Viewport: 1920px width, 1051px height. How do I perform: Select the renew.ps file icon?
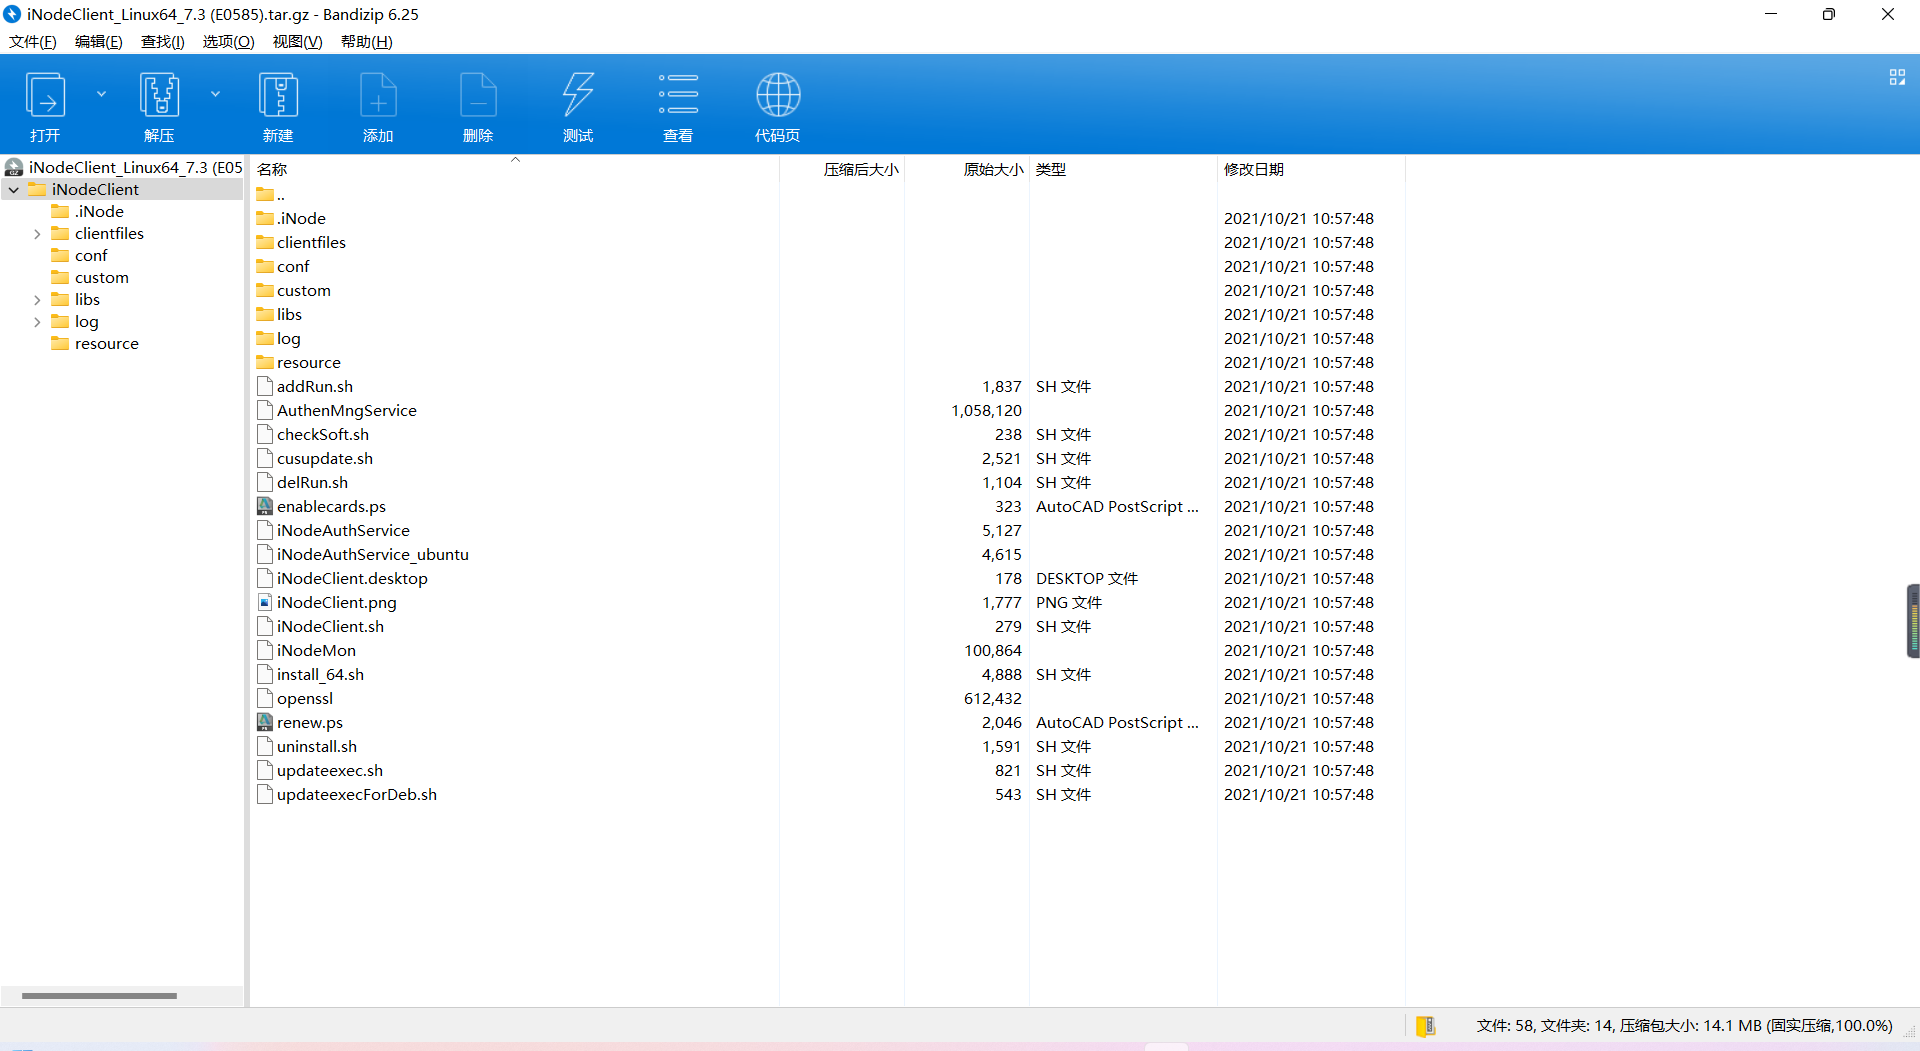(x=265, y=722)
